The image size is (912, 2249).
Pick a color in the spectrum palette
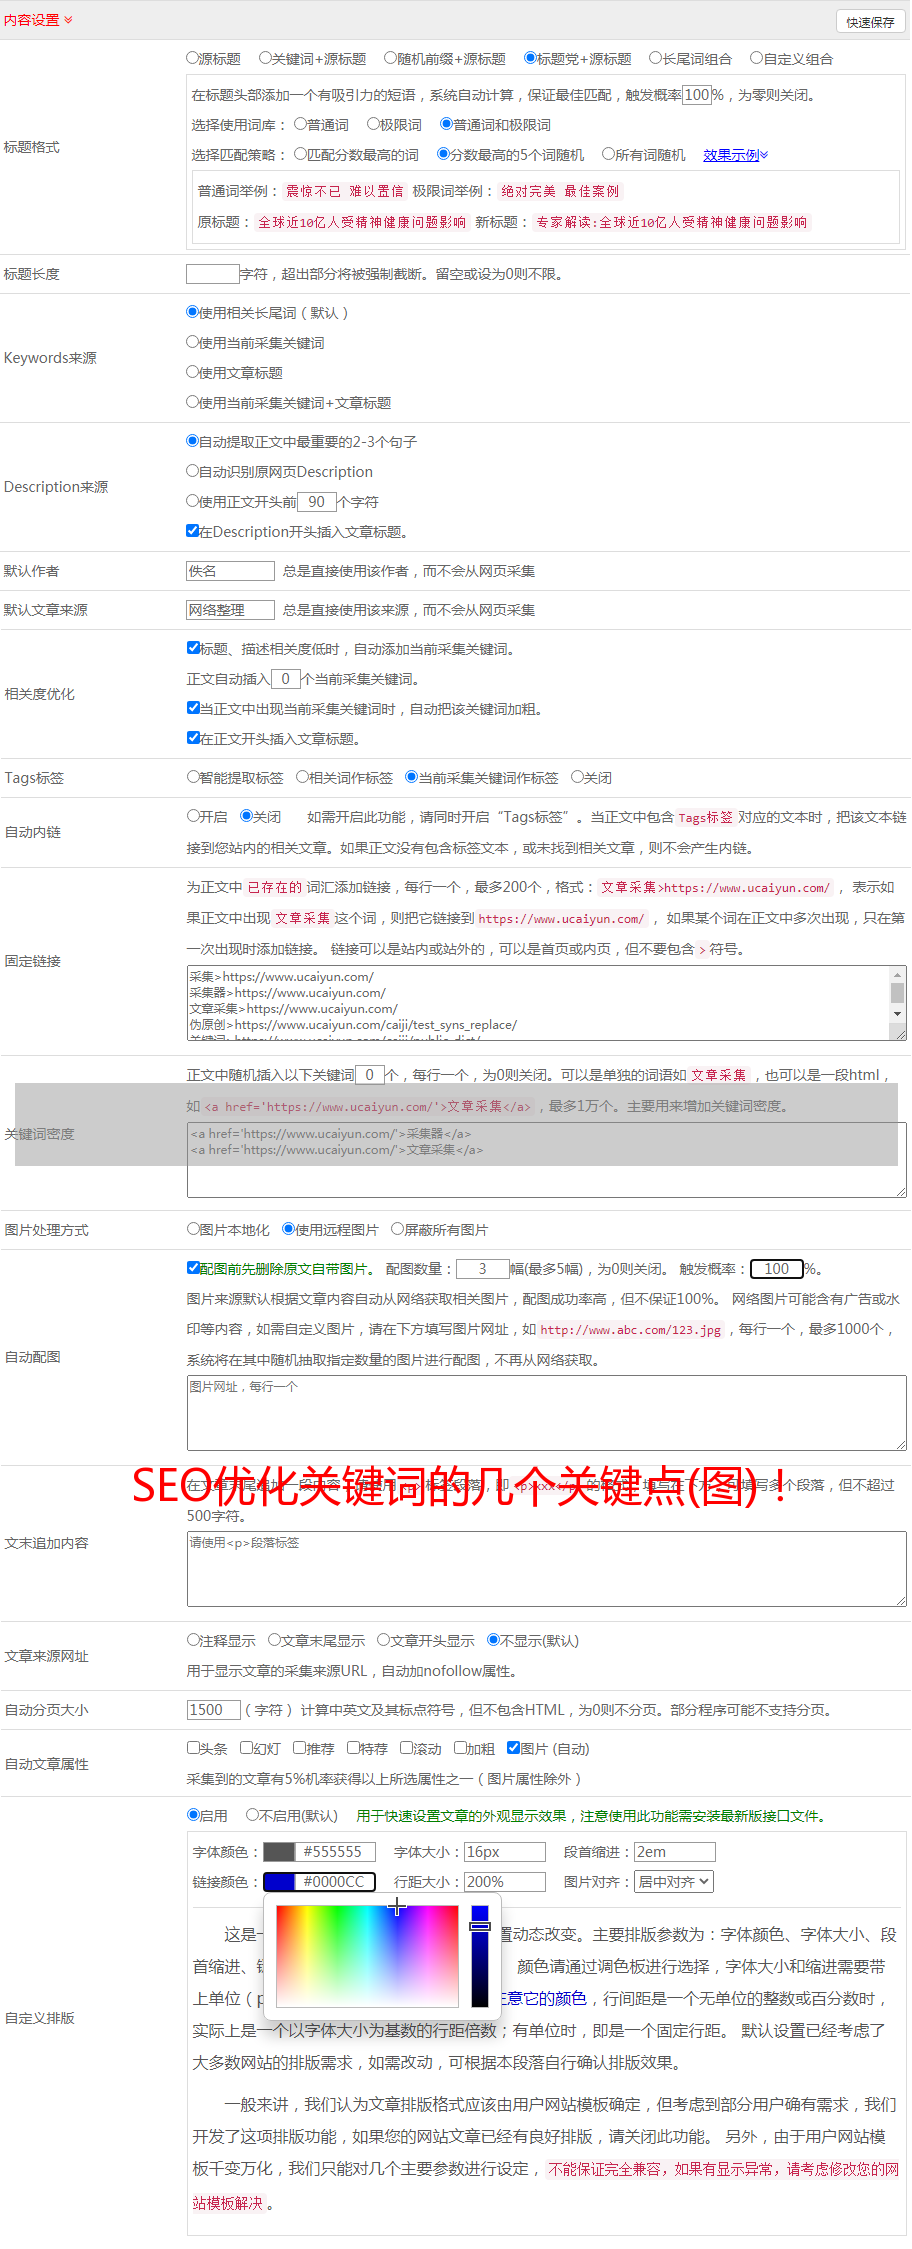(x=367, y=1956)
